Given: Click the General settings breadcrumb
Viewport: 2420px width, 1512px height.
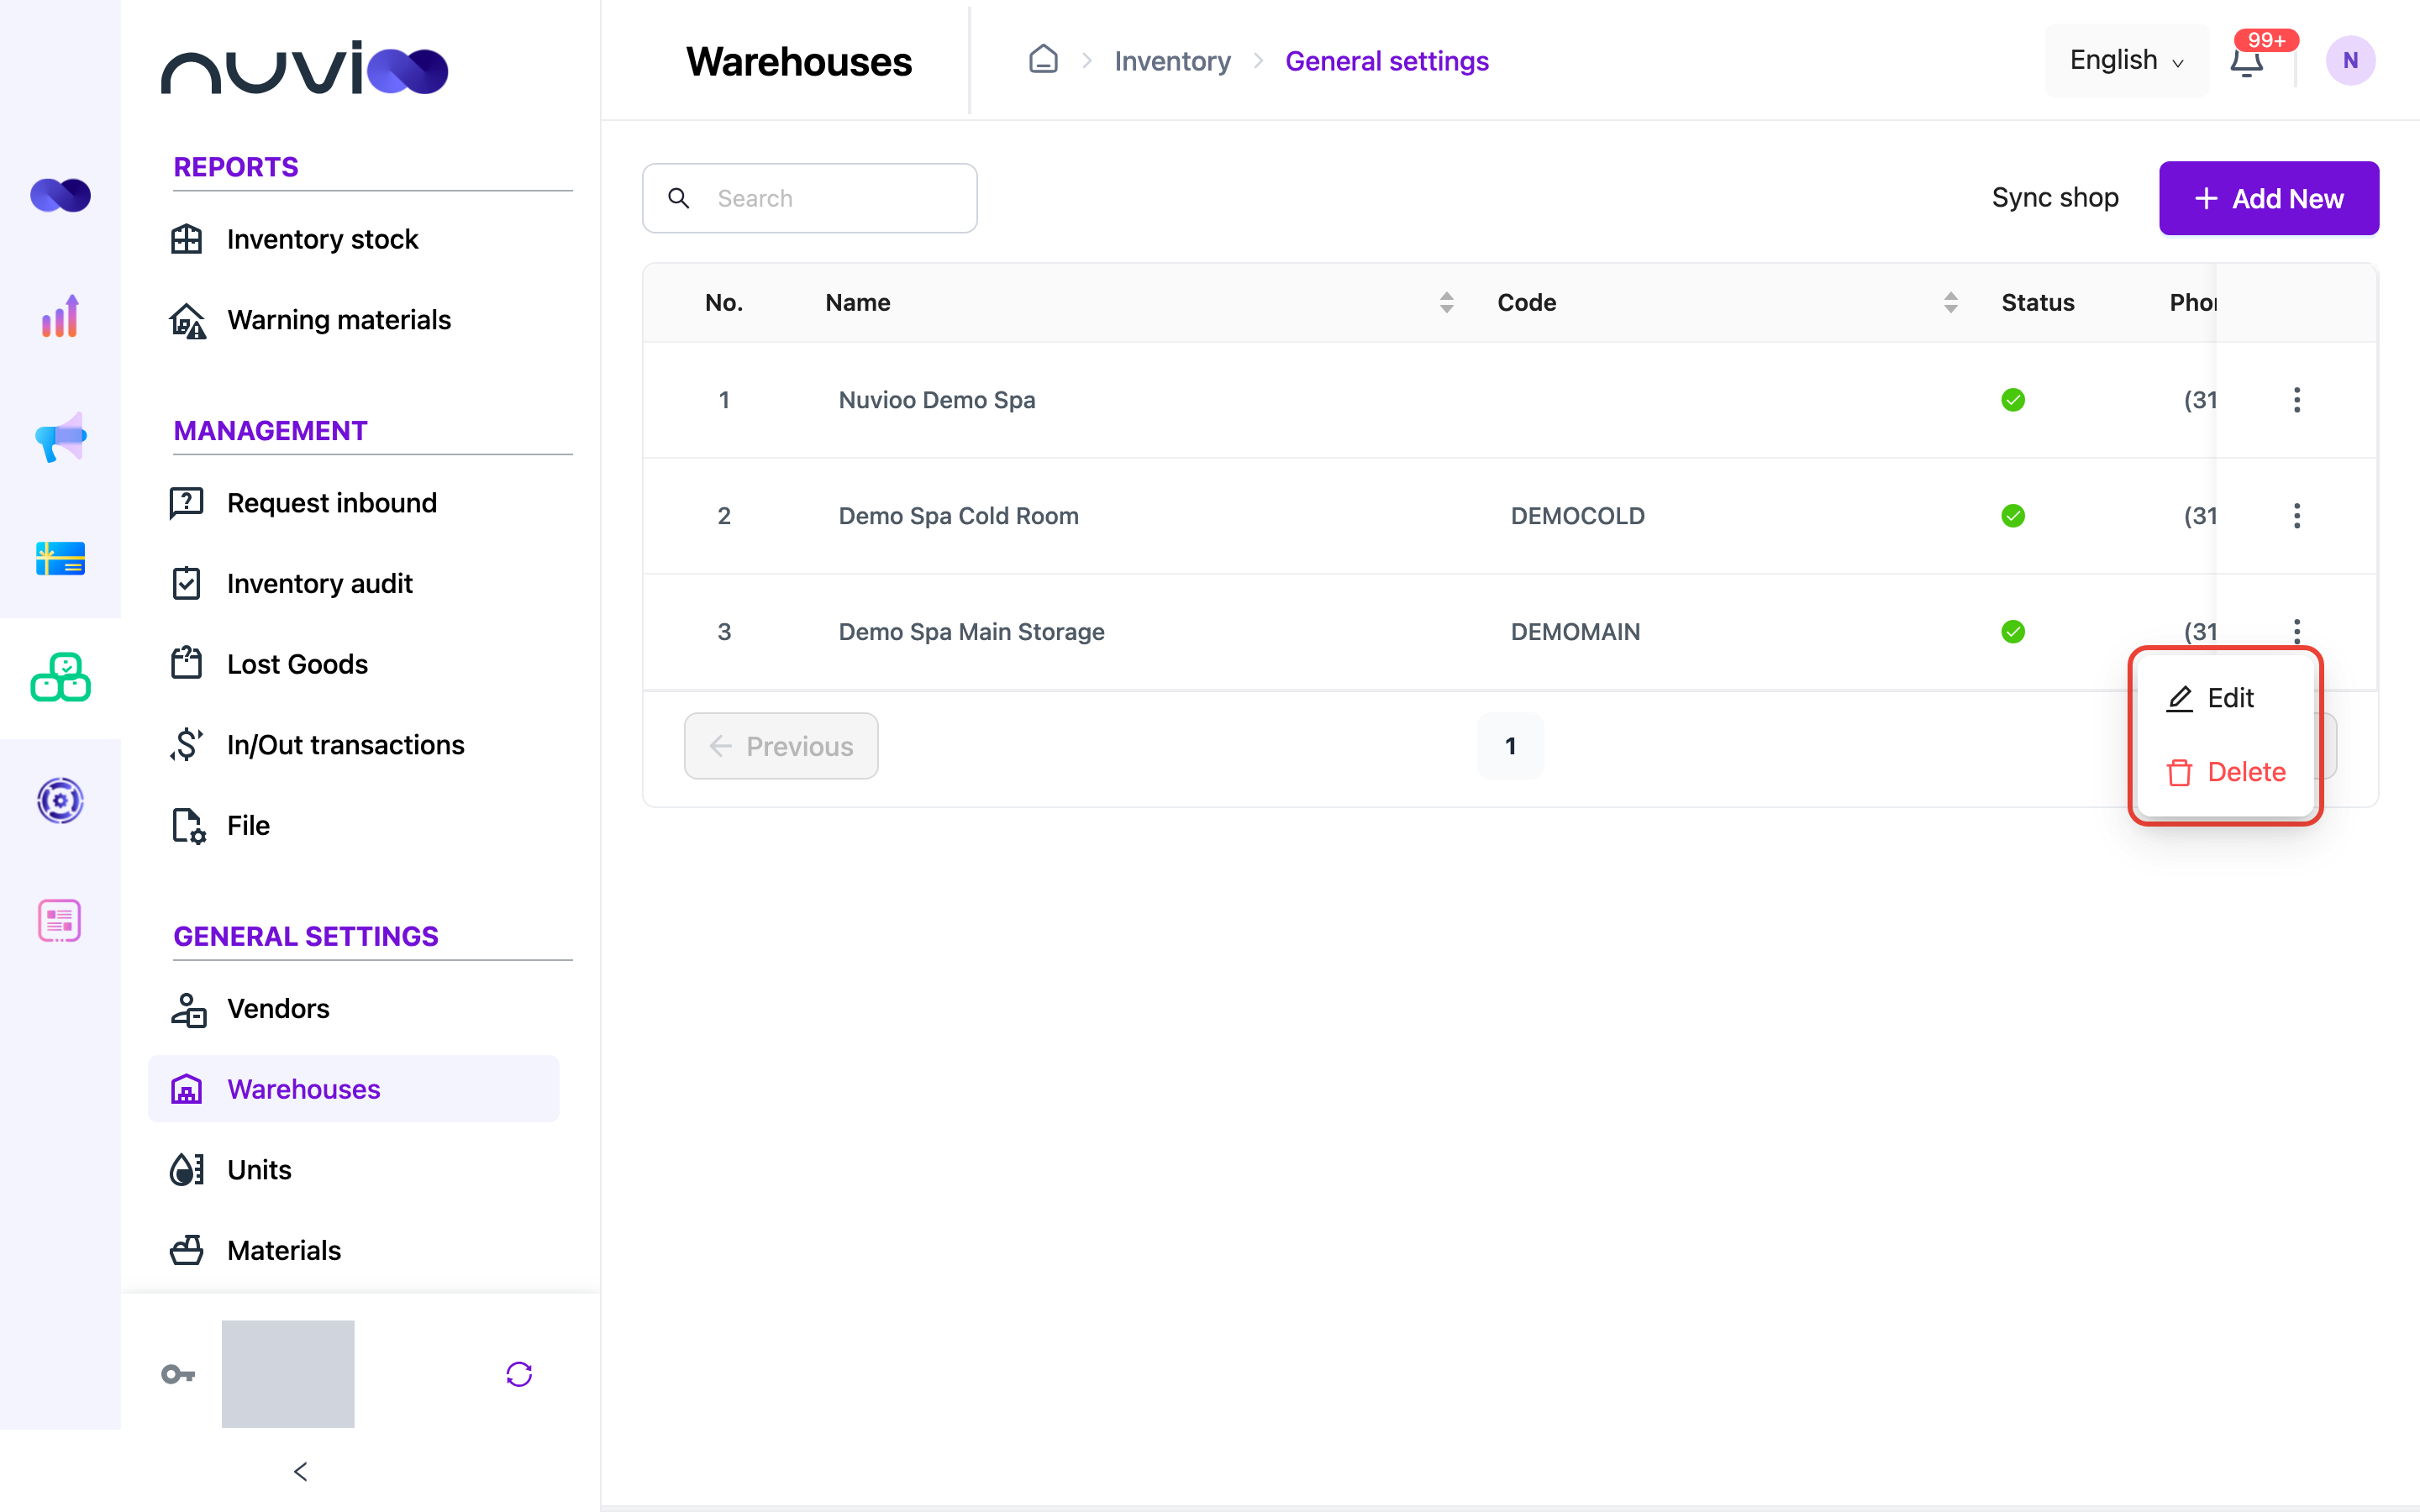Looking at the screenshot, I should click(x=1387, y=61).
